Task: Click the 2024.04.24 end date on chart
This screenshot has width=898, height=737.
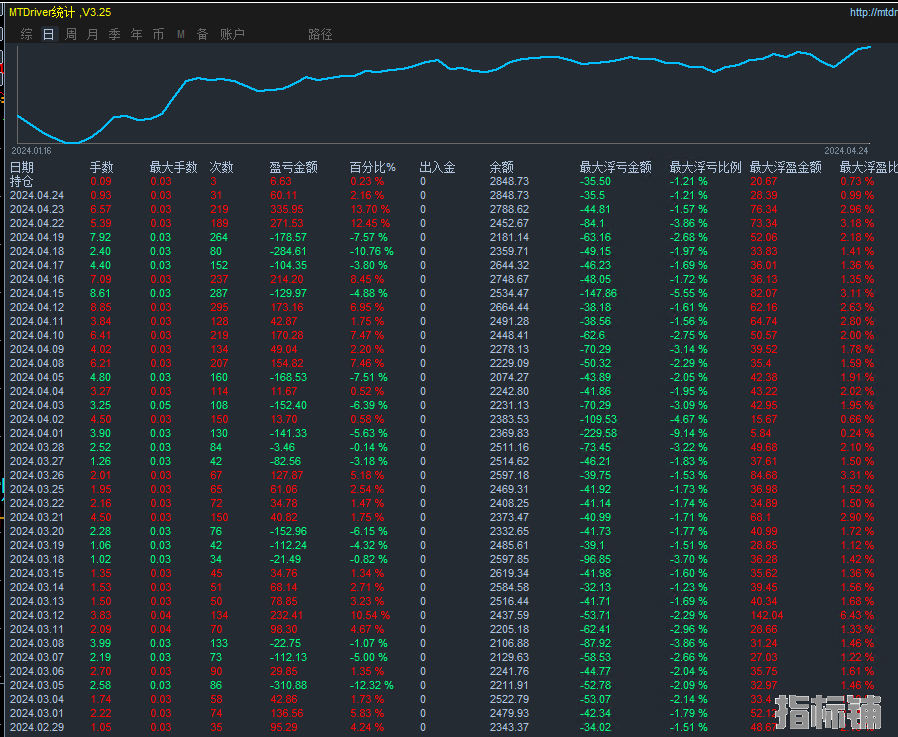Action: [846, 150]
